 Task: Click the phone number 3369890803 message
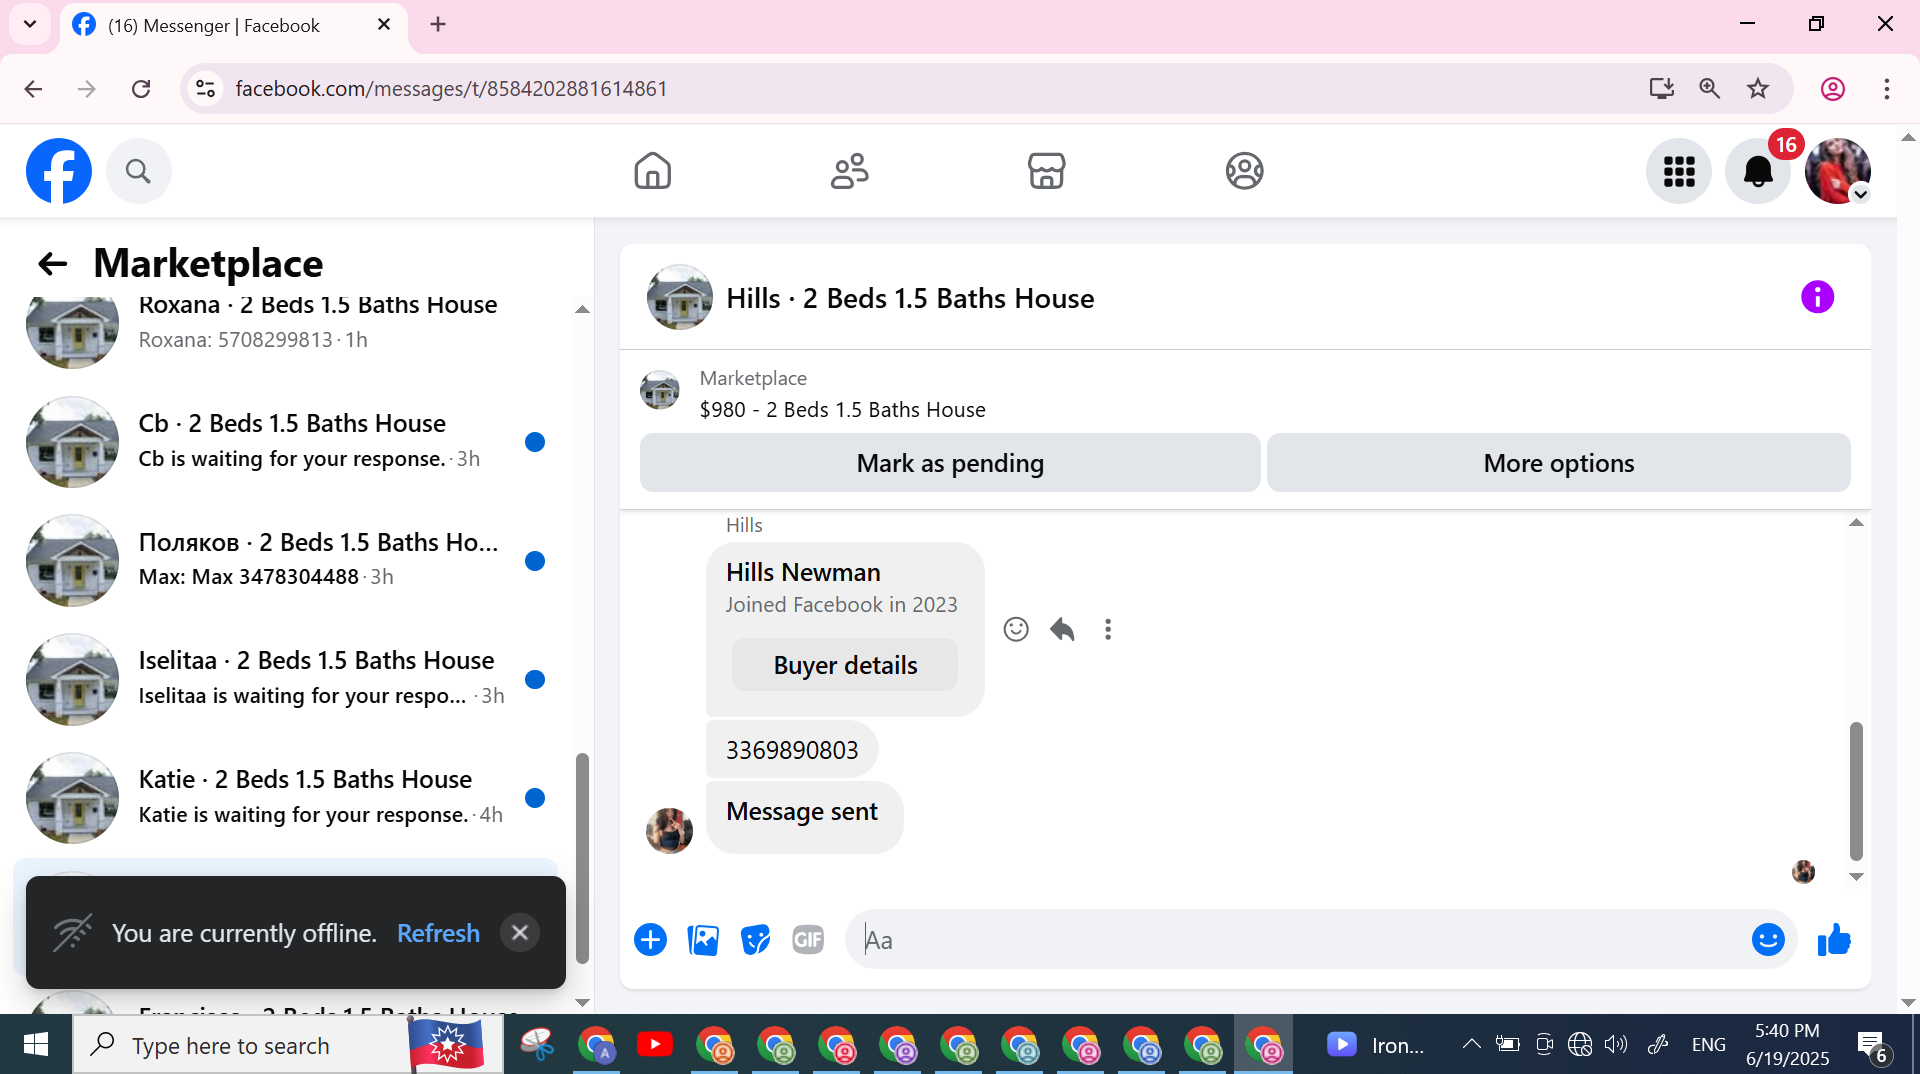click(x=792, y=750)
